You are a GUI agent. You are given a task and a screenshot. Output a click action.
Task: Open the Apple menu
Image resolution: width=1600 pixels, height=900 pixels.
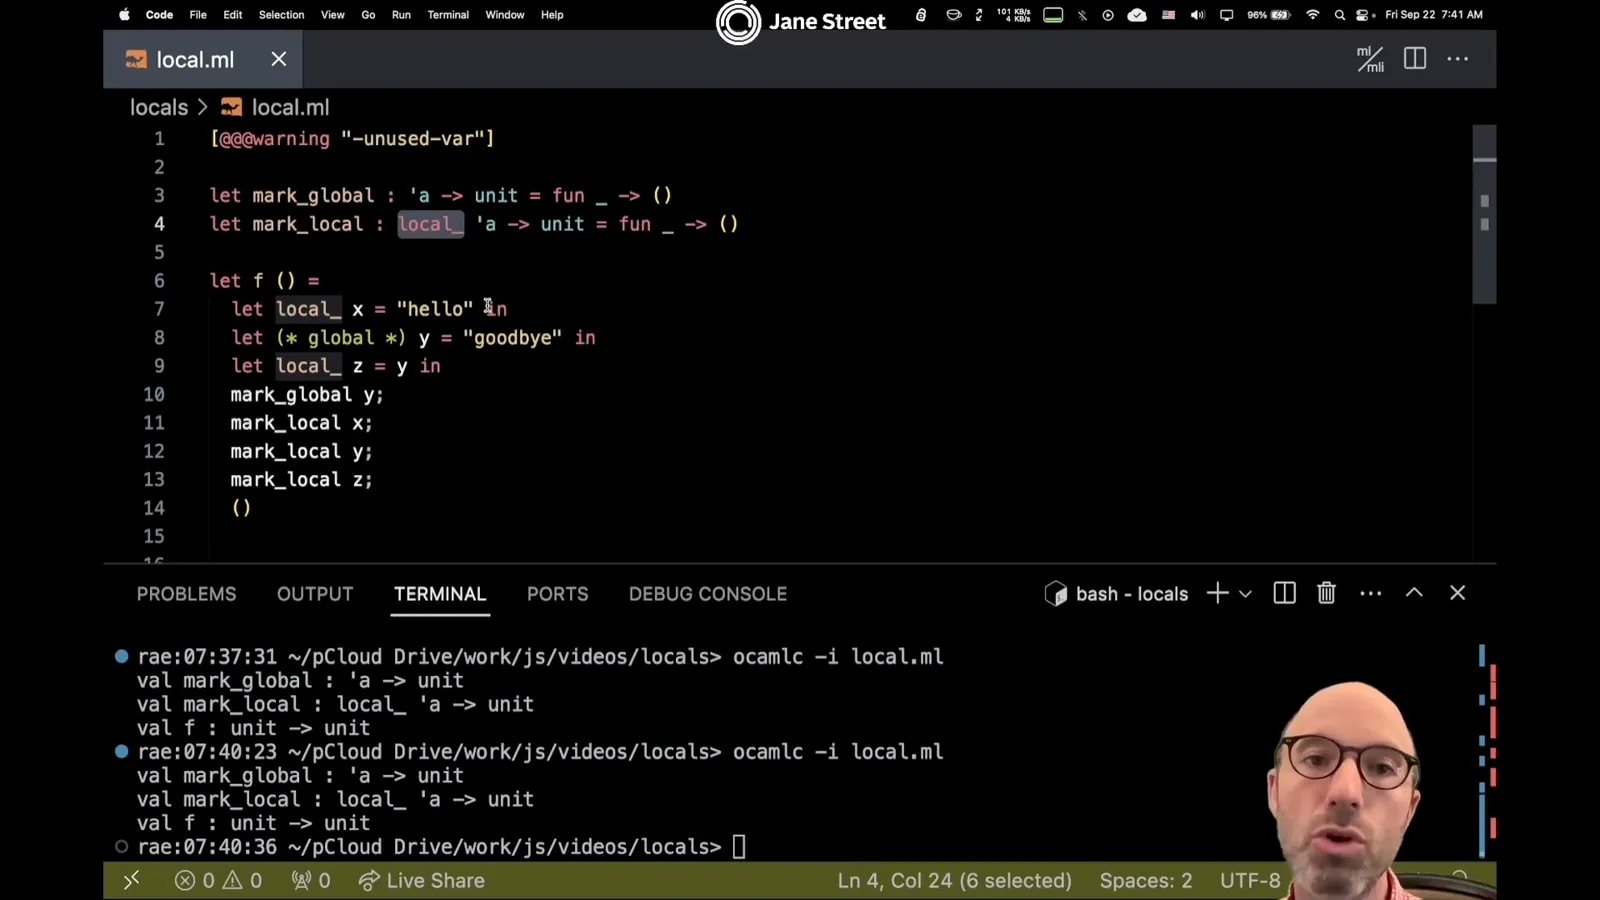coord(125,15)
